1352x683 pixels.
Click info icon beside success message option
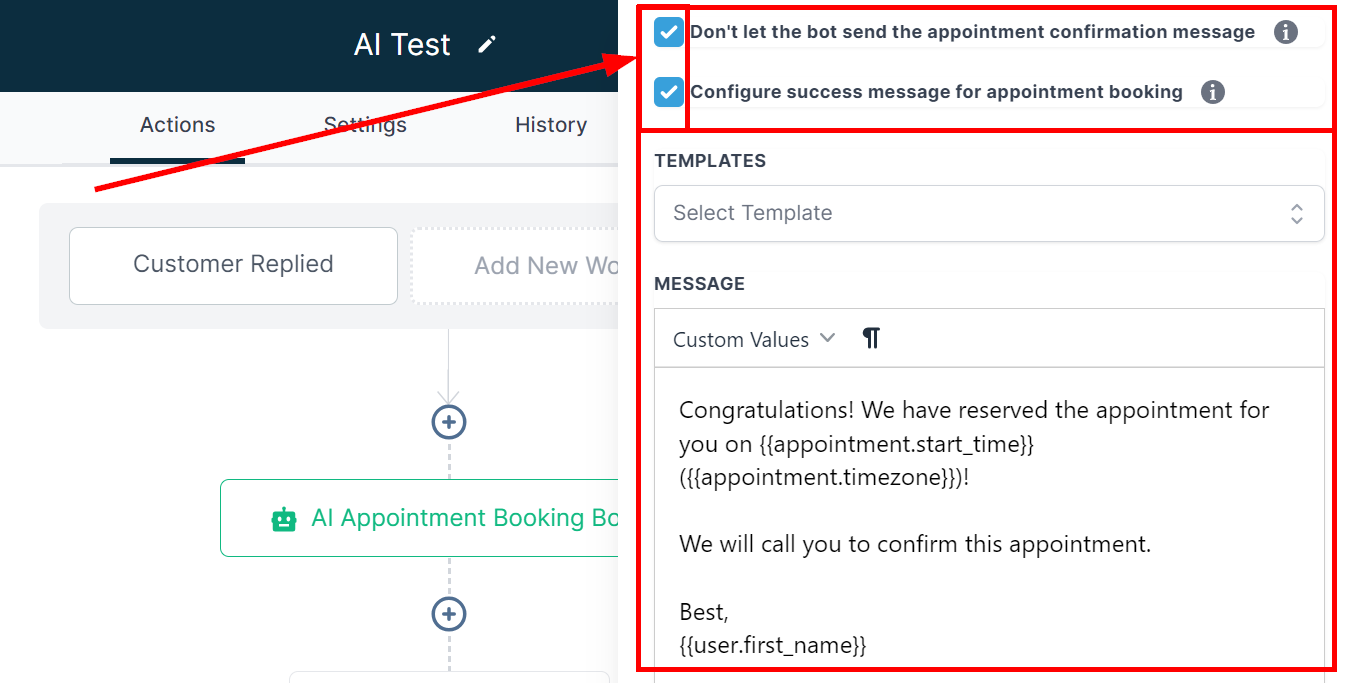coord(1212,92)
